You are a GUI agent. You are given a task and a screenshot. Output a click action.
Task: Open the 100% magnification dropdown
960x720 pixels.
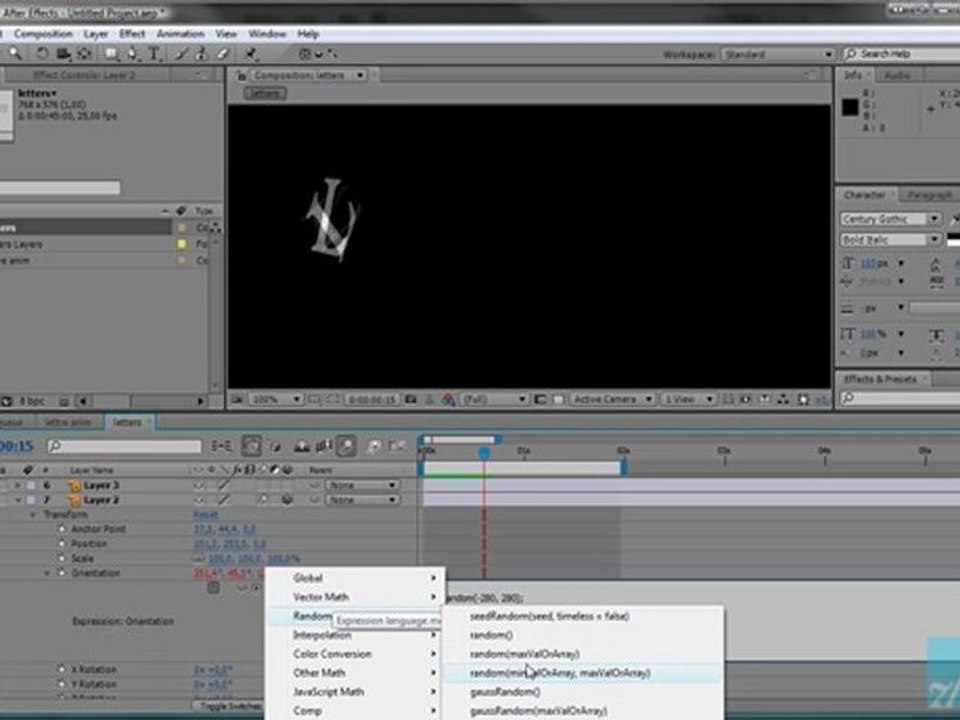pyautogui.click(x=276, y=400)
